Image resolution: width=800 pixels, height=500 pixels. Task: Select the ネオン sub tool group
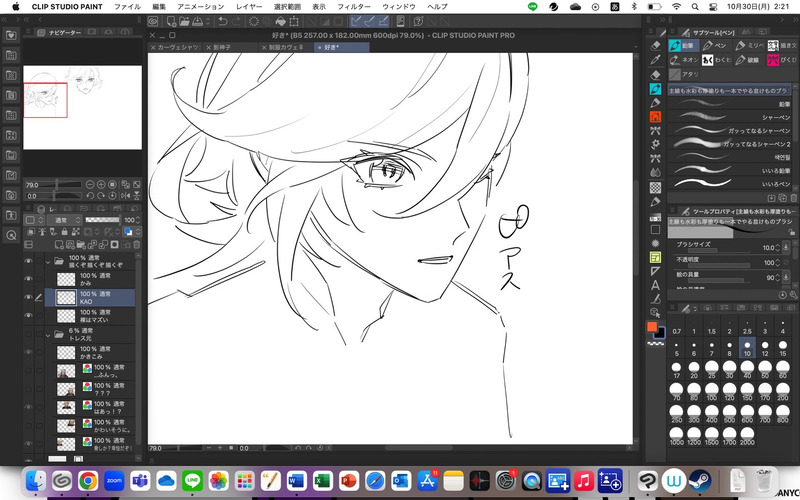684,60
